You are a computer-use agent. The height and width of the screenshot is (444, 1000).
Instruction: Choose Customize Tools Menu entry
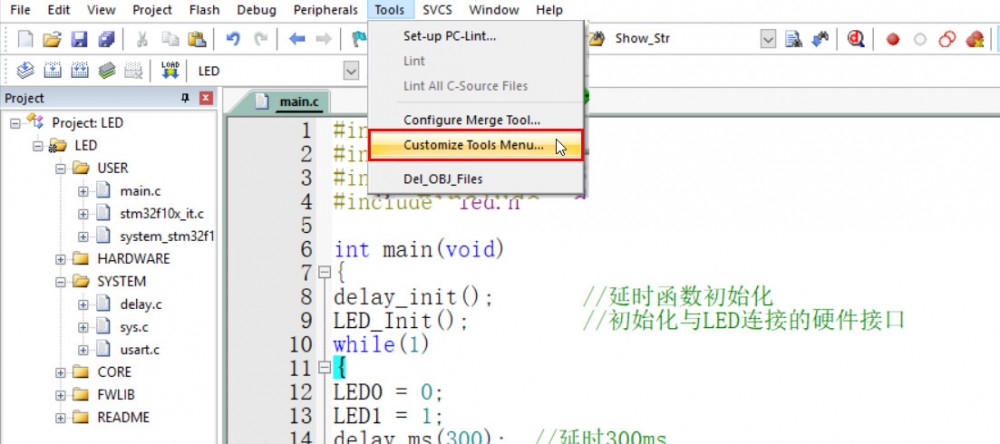pyautogui.click(x=476, y=145)
